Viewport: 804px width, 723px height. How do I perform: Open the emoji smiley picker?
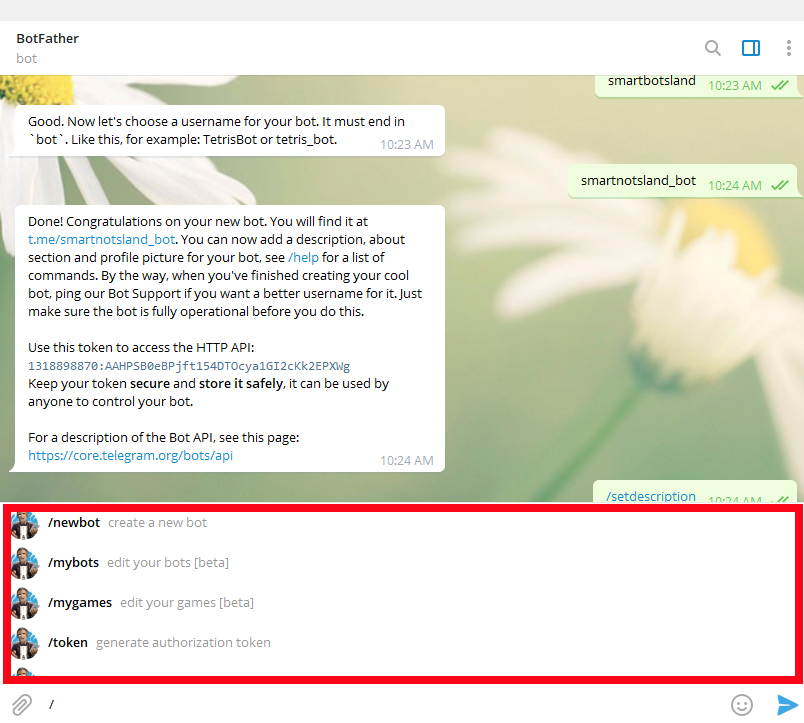741,704
